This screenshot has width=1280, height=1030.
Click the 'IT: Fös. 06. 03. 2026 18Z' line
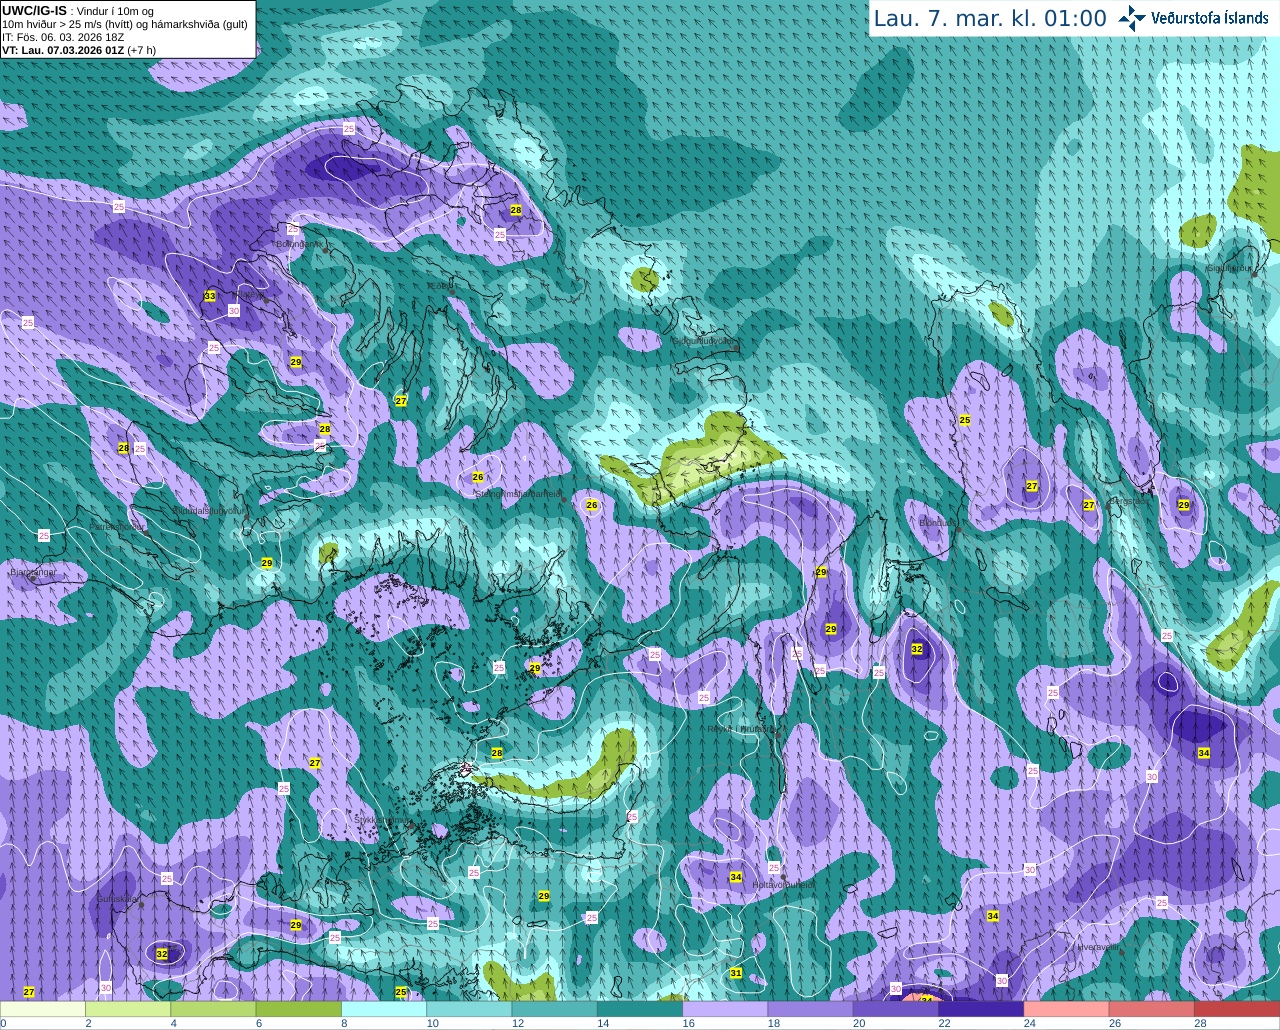[63, 37]
